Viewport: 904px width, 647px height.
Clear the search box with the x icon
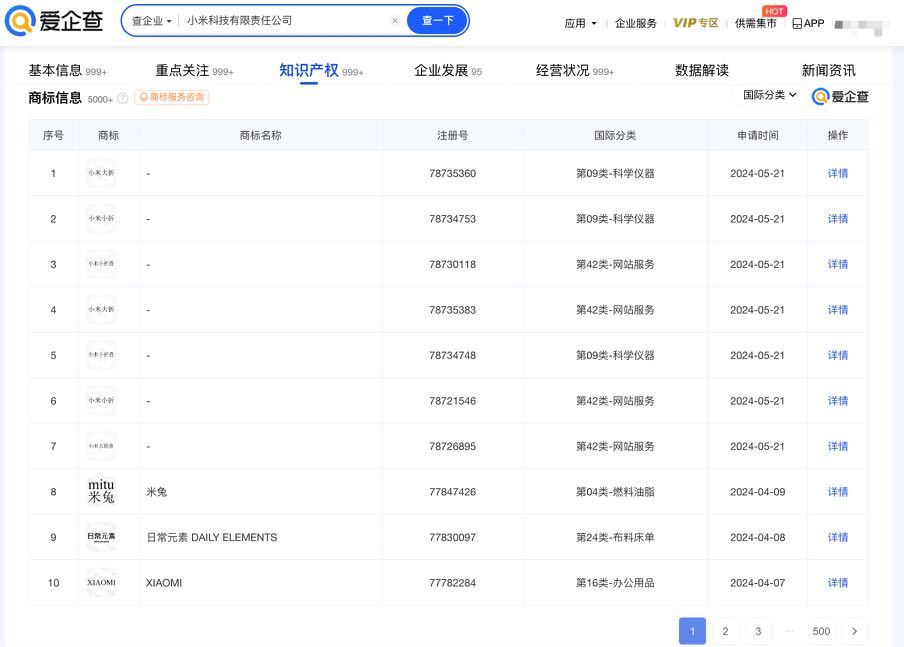395,21
